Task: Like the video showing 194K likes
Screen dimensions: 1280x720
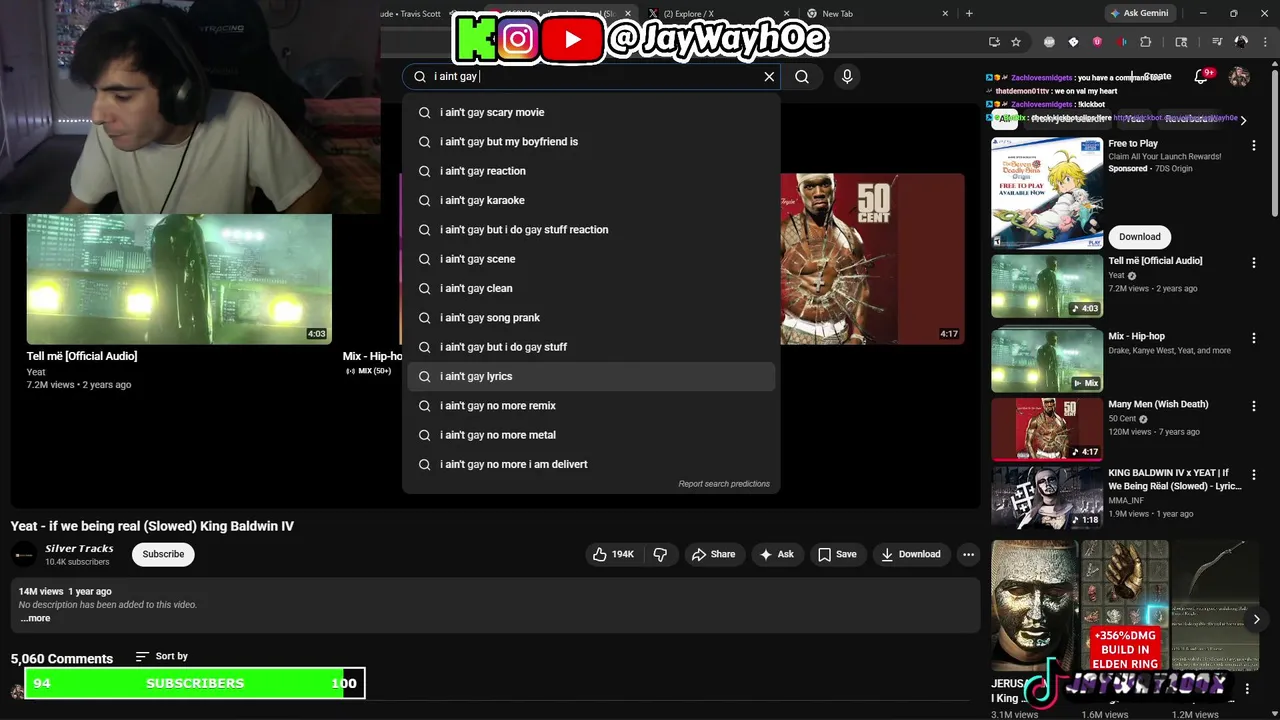Action: point(613,554)
